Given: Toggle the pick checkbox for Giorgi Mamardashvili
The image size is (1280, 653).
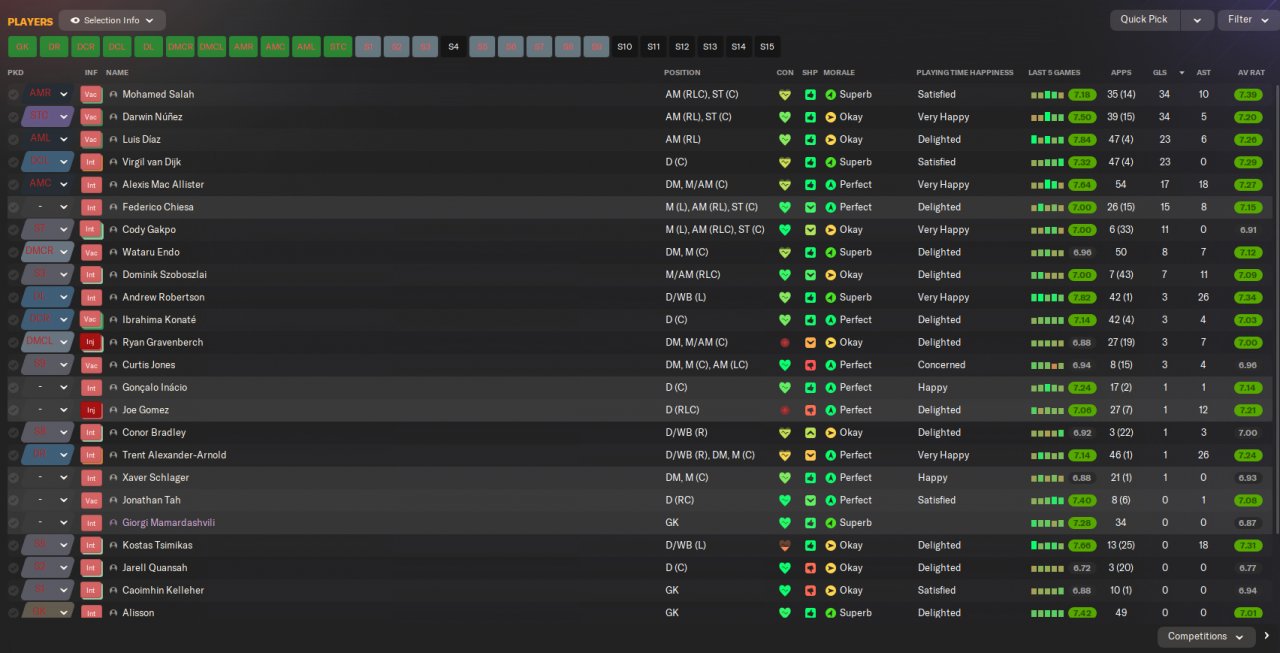Looking at the screenshot, I should pyautogui.click(x=13, y=523).
